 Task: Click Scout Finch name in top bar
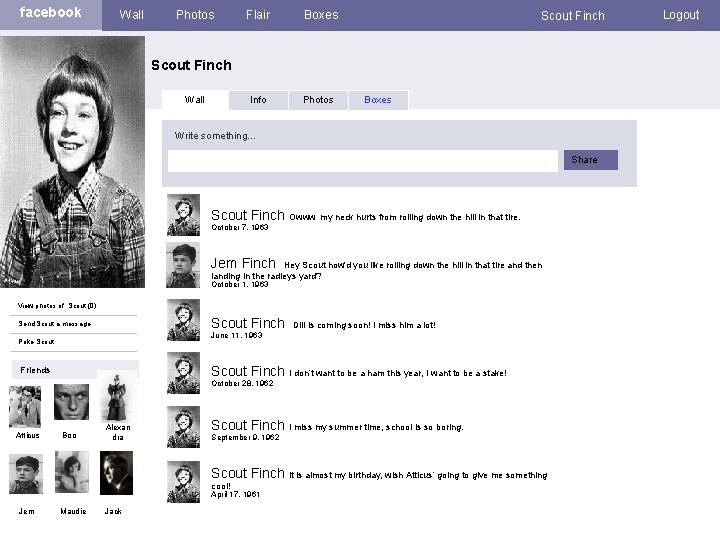(x=573, y=16)
